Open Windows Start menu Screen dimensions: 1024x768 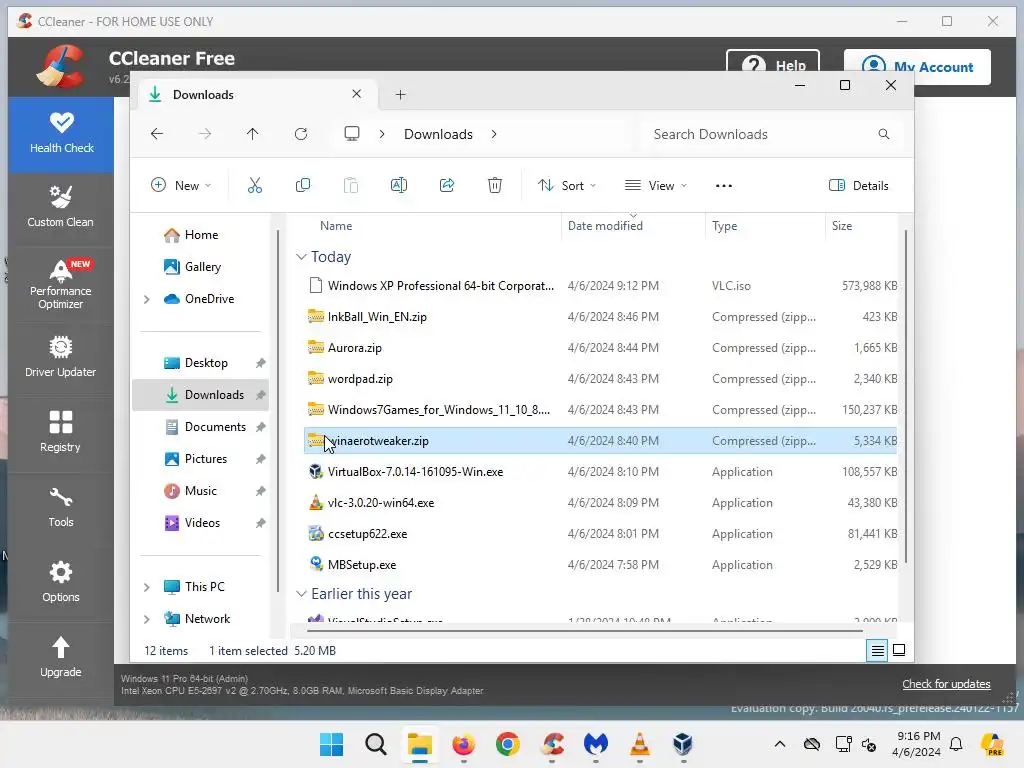pyautogui.click(x=332, y=744)
